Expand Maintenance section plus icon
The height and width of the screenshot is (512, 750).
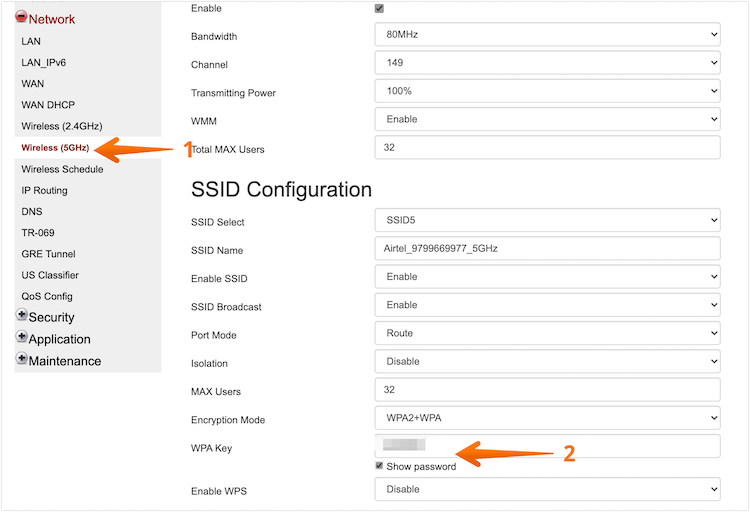coord(22,360)
